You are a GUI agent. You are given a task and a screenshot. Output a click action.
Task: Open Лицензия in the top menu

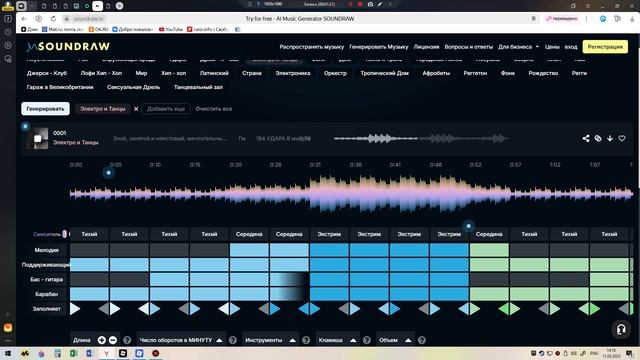click(x=426, y=47)
